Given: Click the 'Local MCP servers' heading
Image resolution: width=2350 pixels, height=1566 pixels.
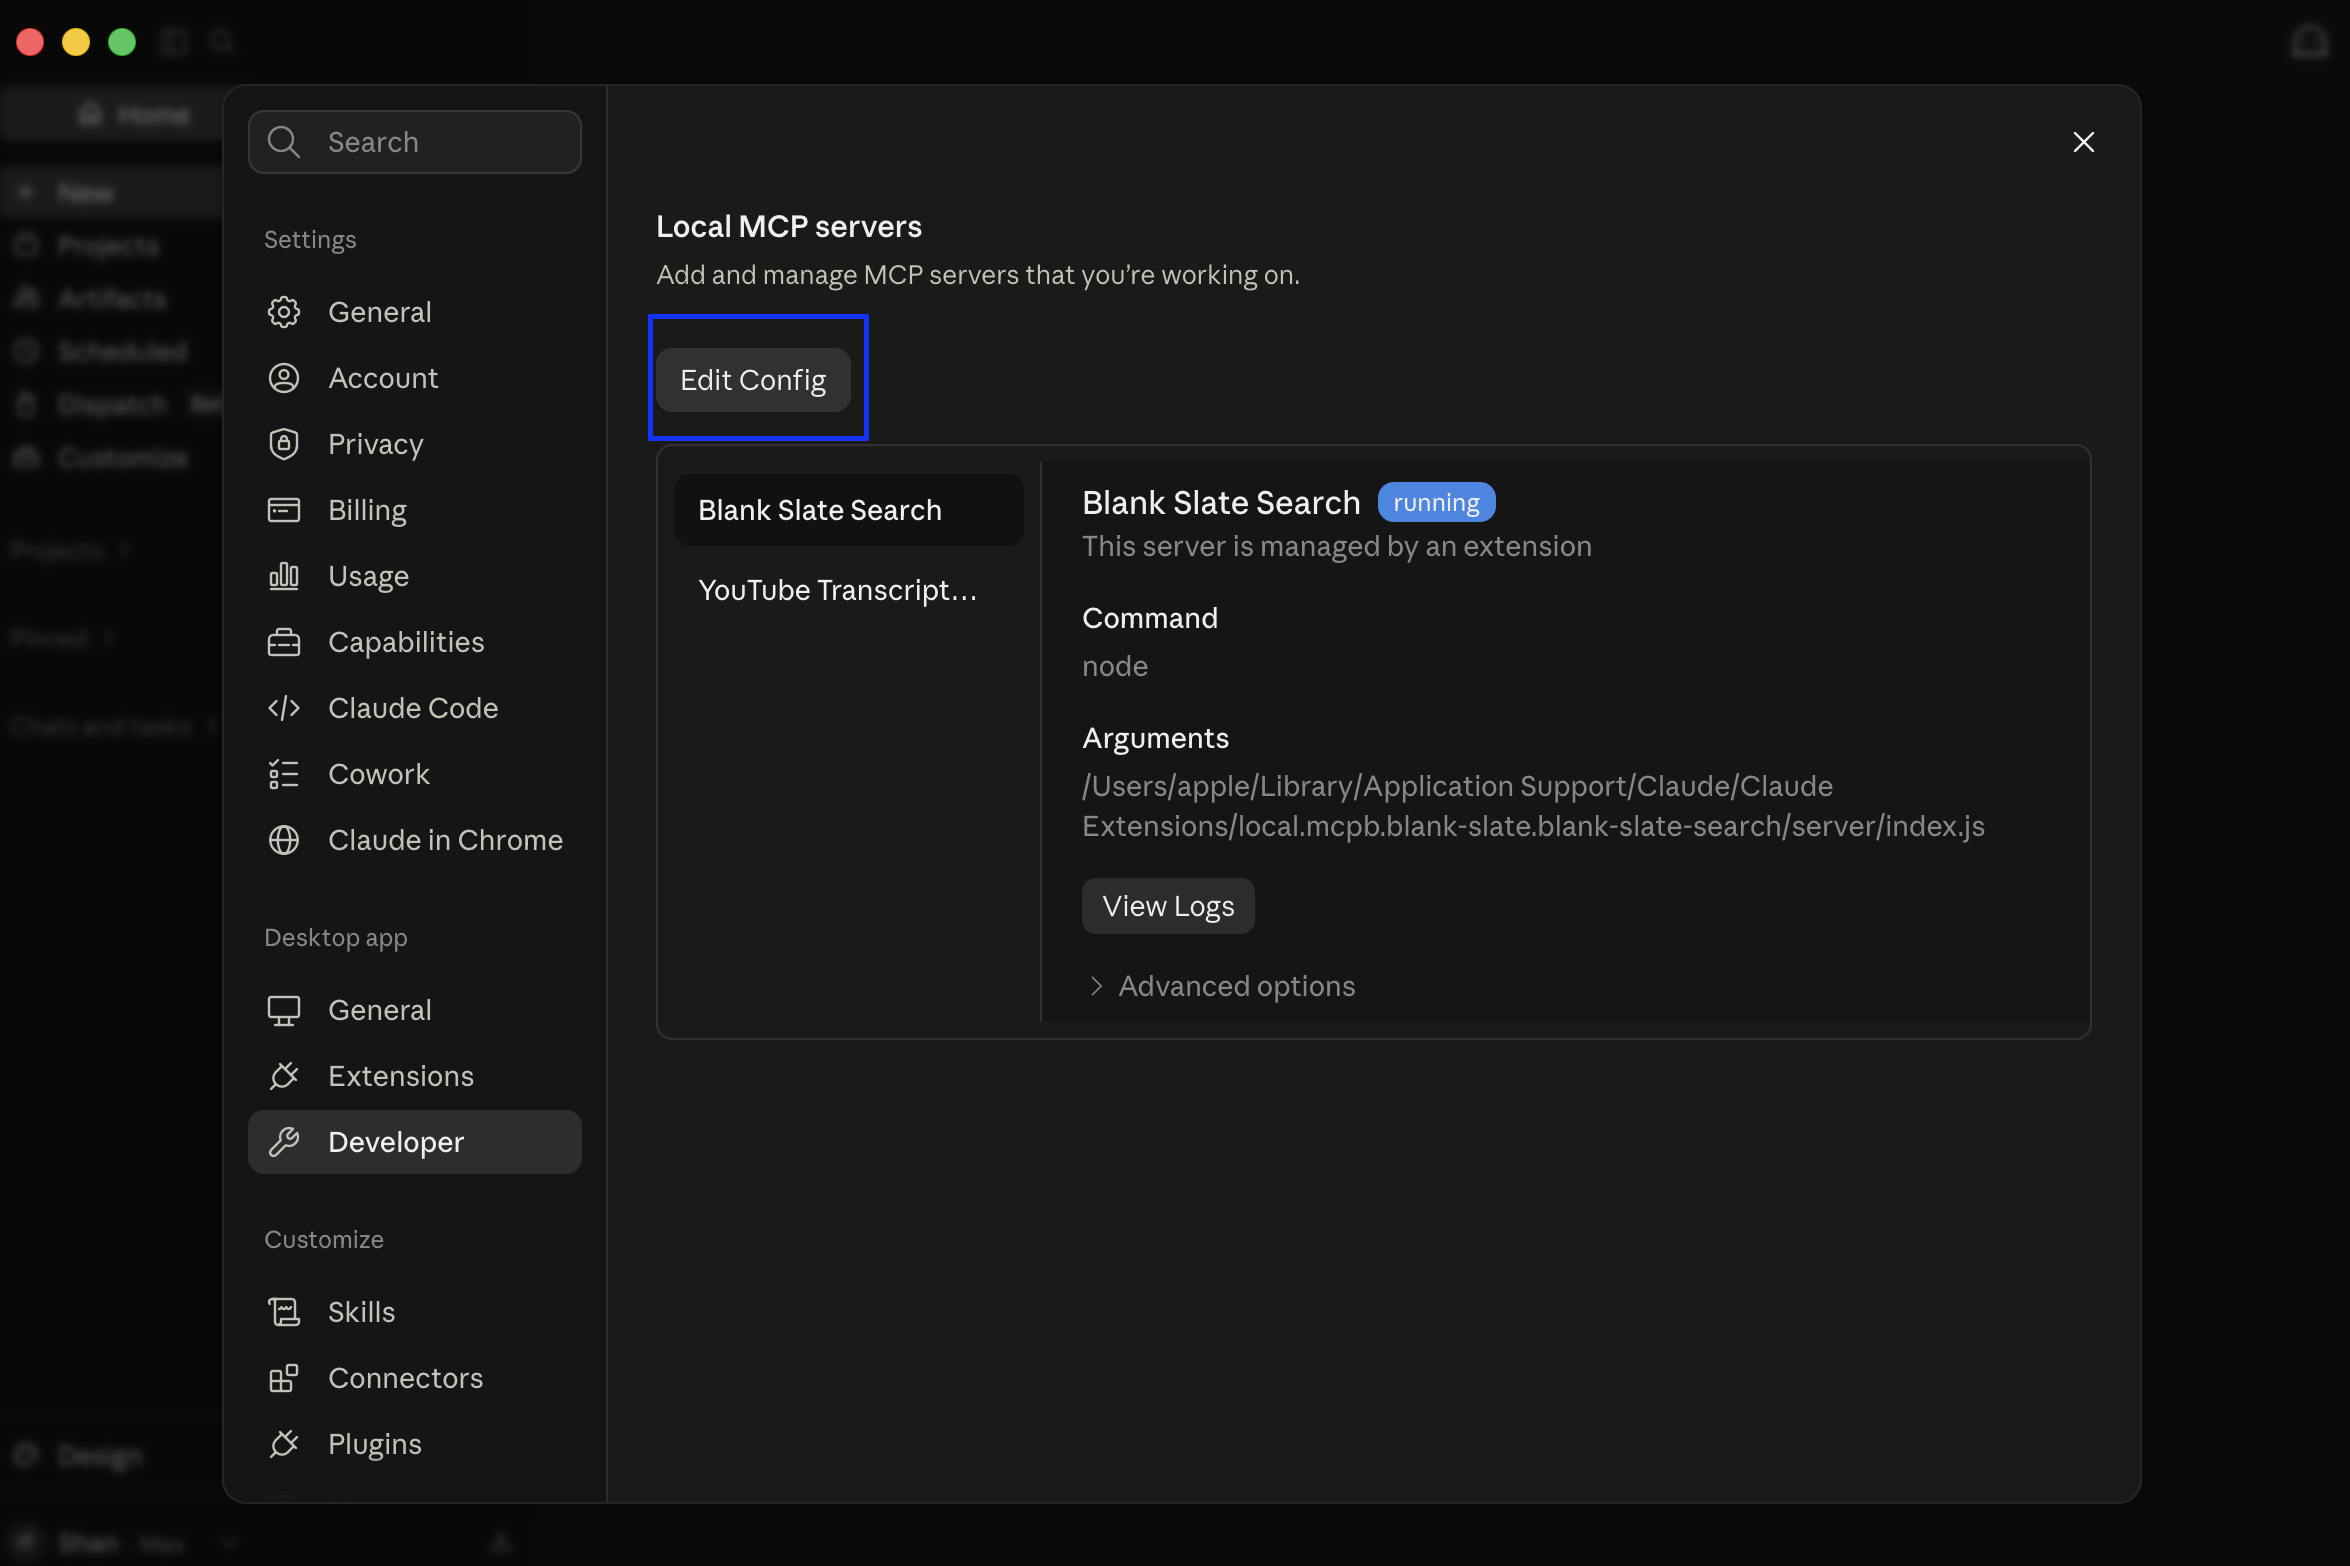Looking at the screenshot, I should pyautogui.click(x=789, y=226).
